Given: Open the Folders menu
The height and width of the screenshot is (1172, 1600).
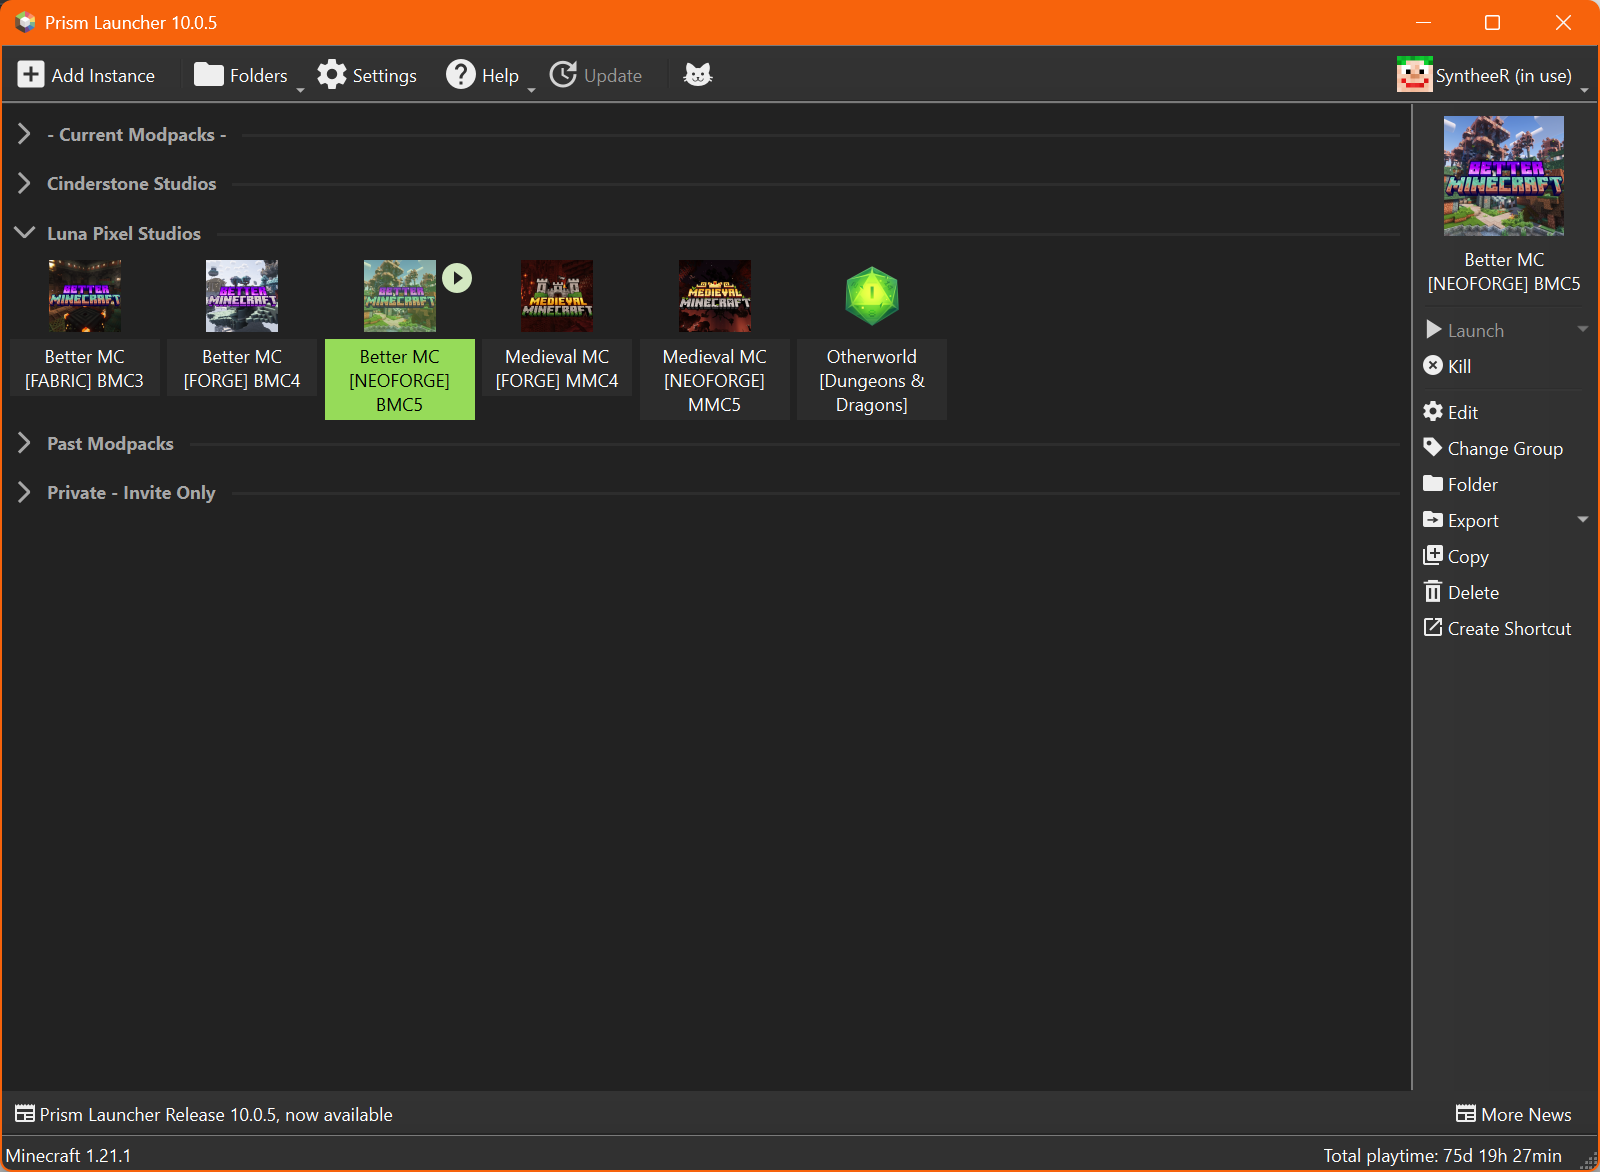Looking at the screenshot, I should pos(241,75).
